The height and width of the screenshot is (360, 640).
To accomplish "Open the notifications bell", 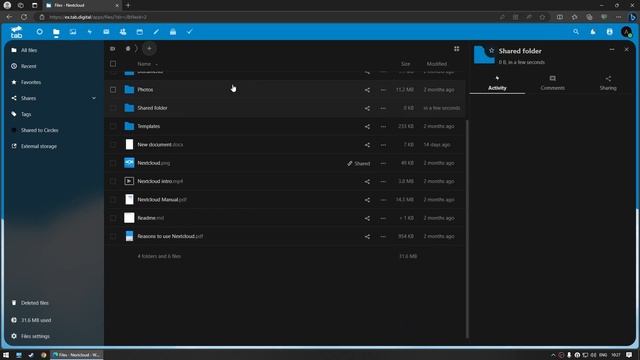I will click(593, 31).
